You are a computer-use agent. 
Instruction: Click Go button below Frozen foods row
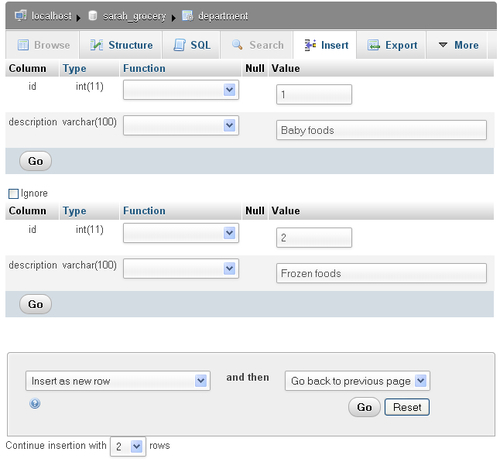tap(35, 304)
